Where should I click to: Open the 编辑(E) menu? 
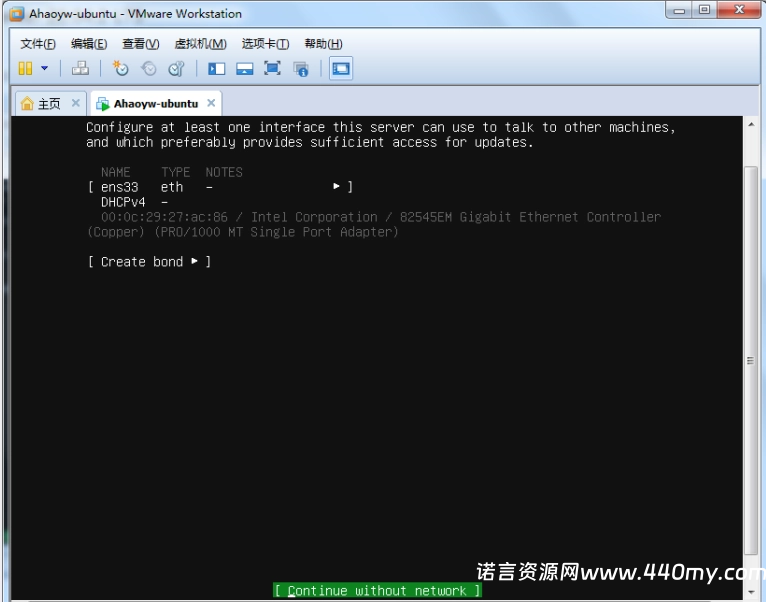89,44
